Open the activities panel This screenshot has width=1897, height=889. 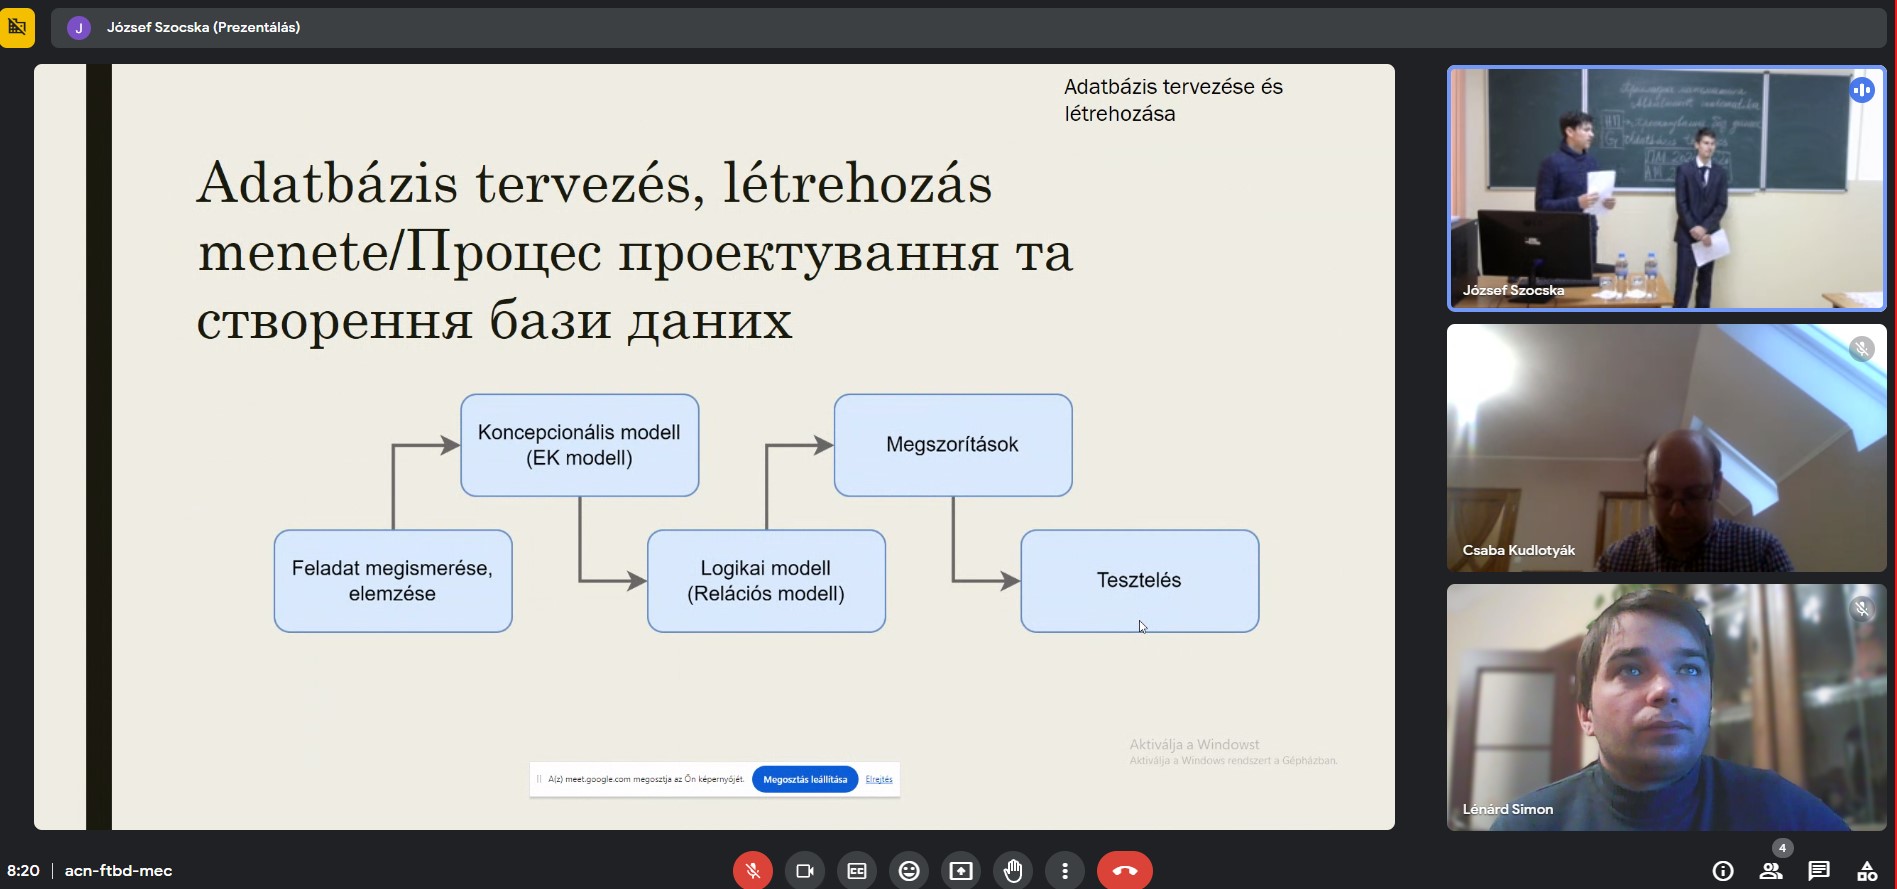(1866, 870)
